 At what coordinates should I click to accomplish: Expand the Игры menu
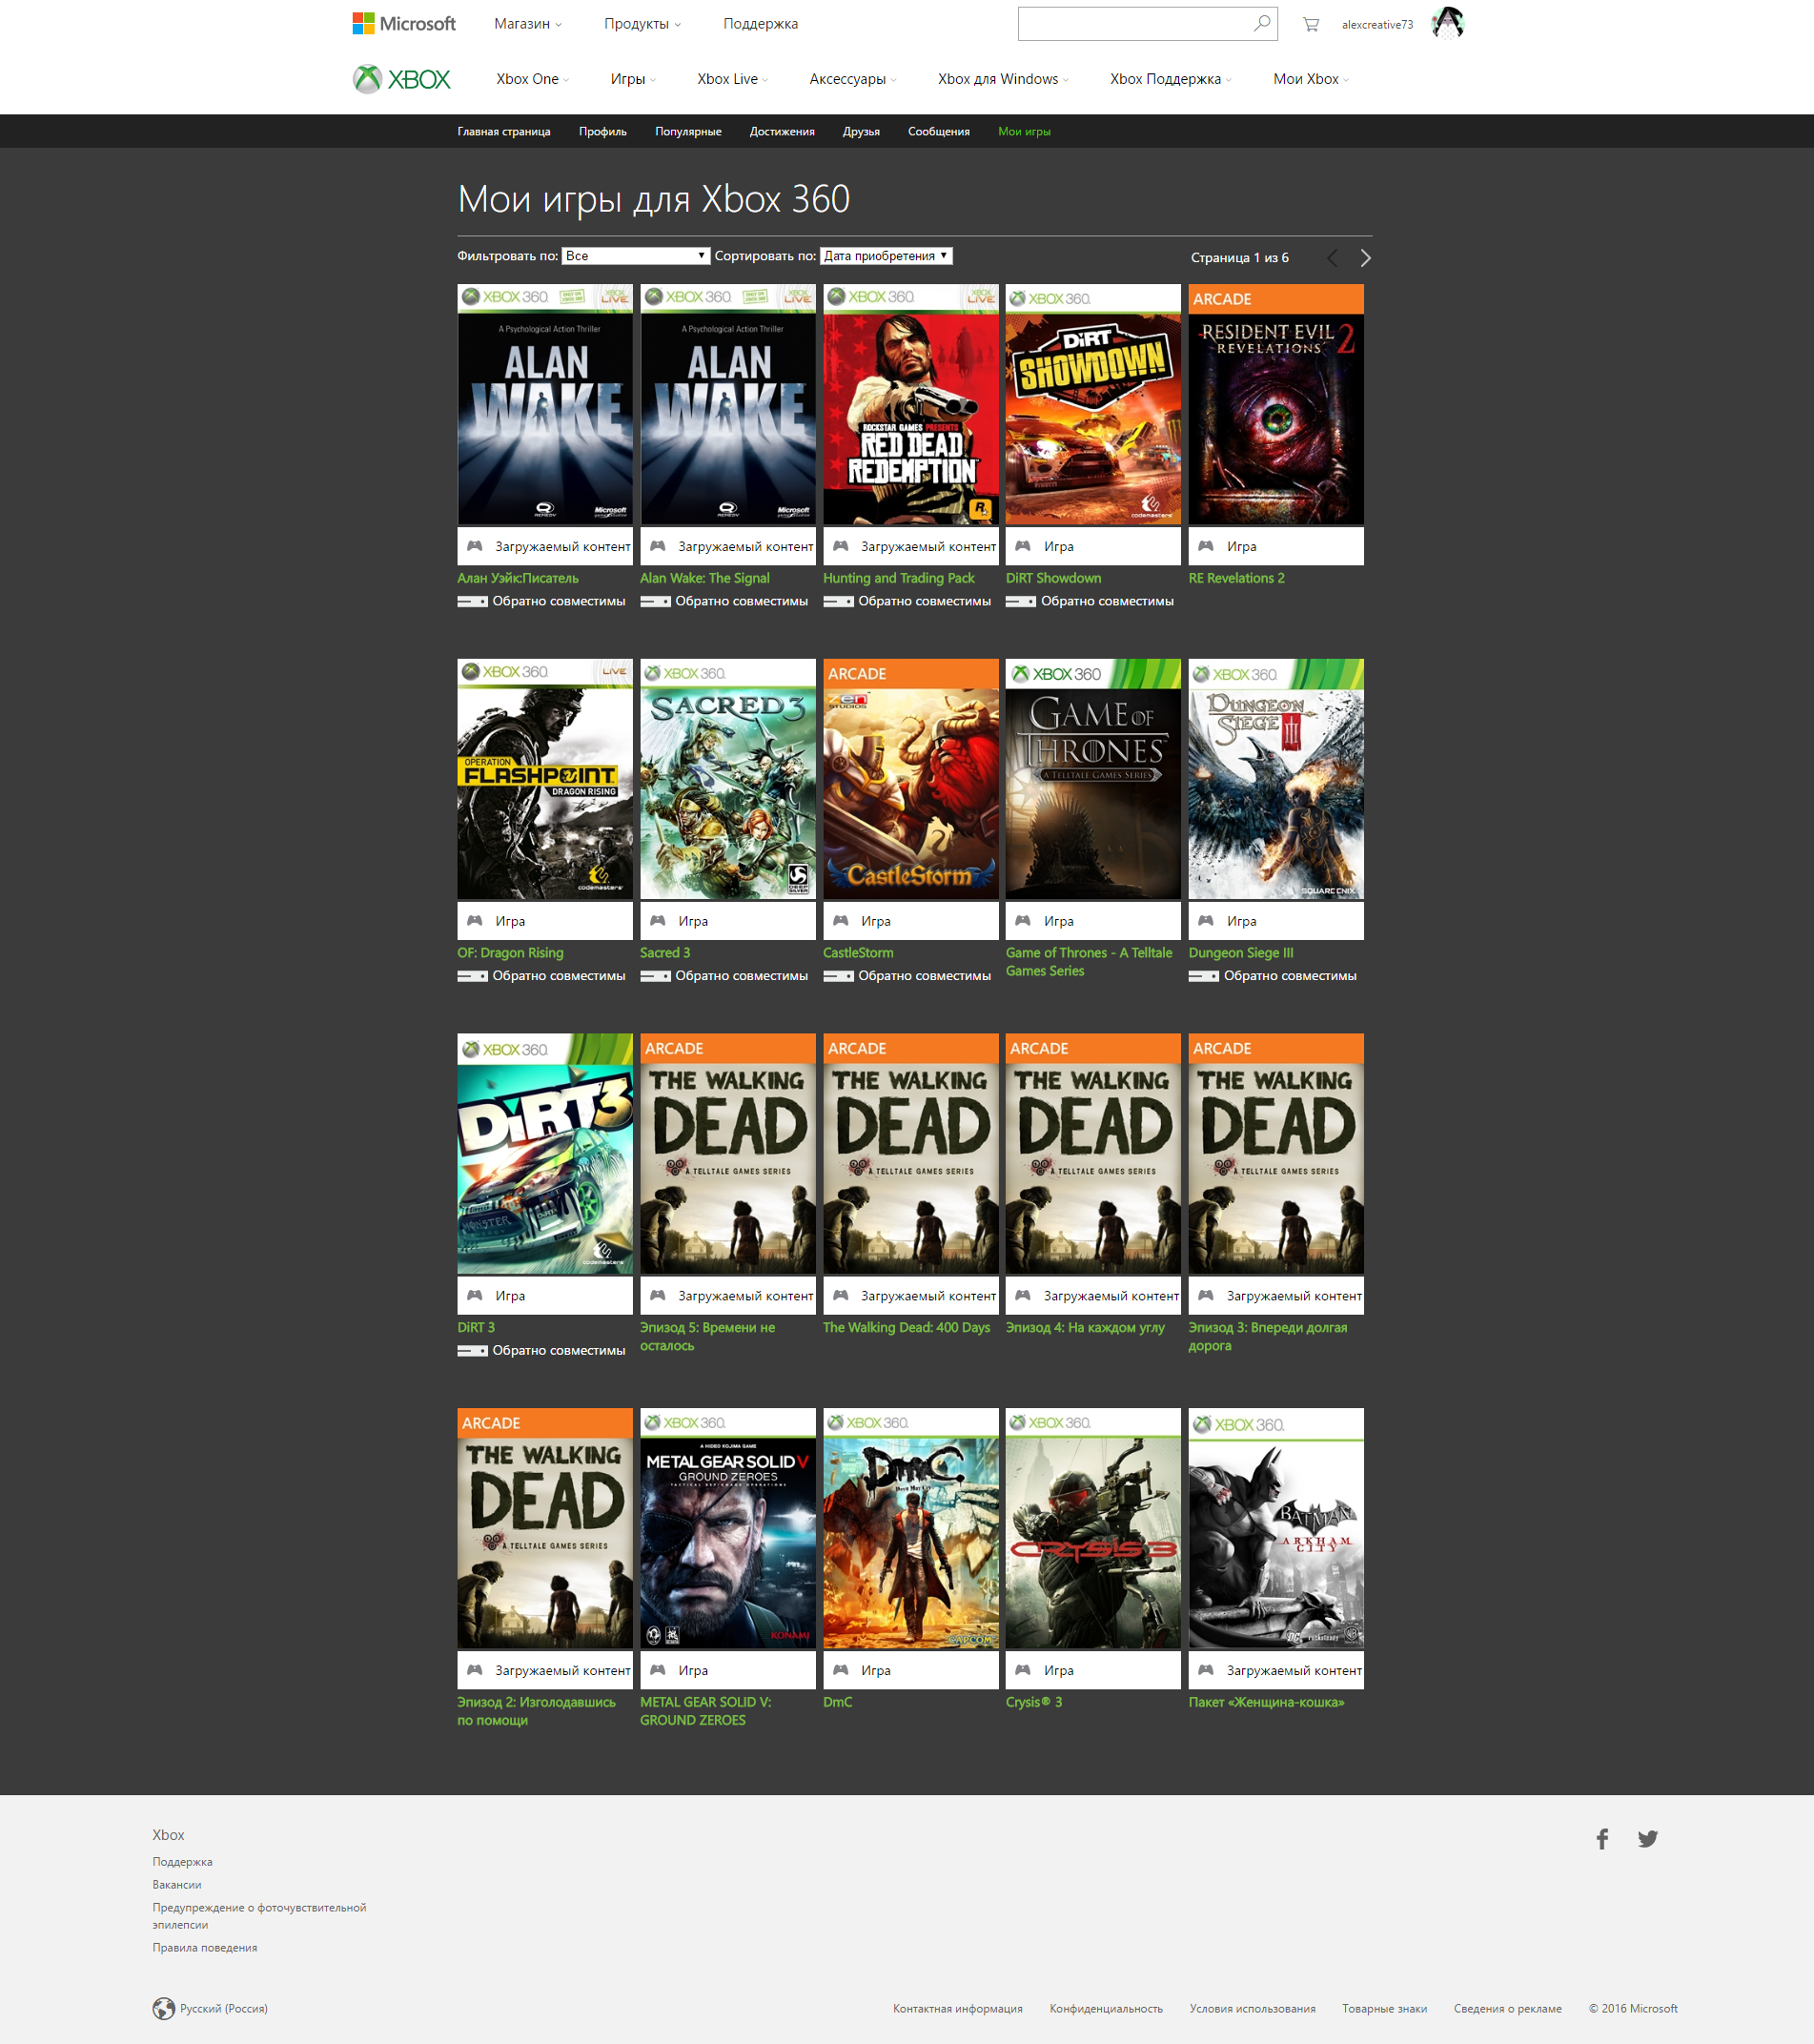(633, 79)
